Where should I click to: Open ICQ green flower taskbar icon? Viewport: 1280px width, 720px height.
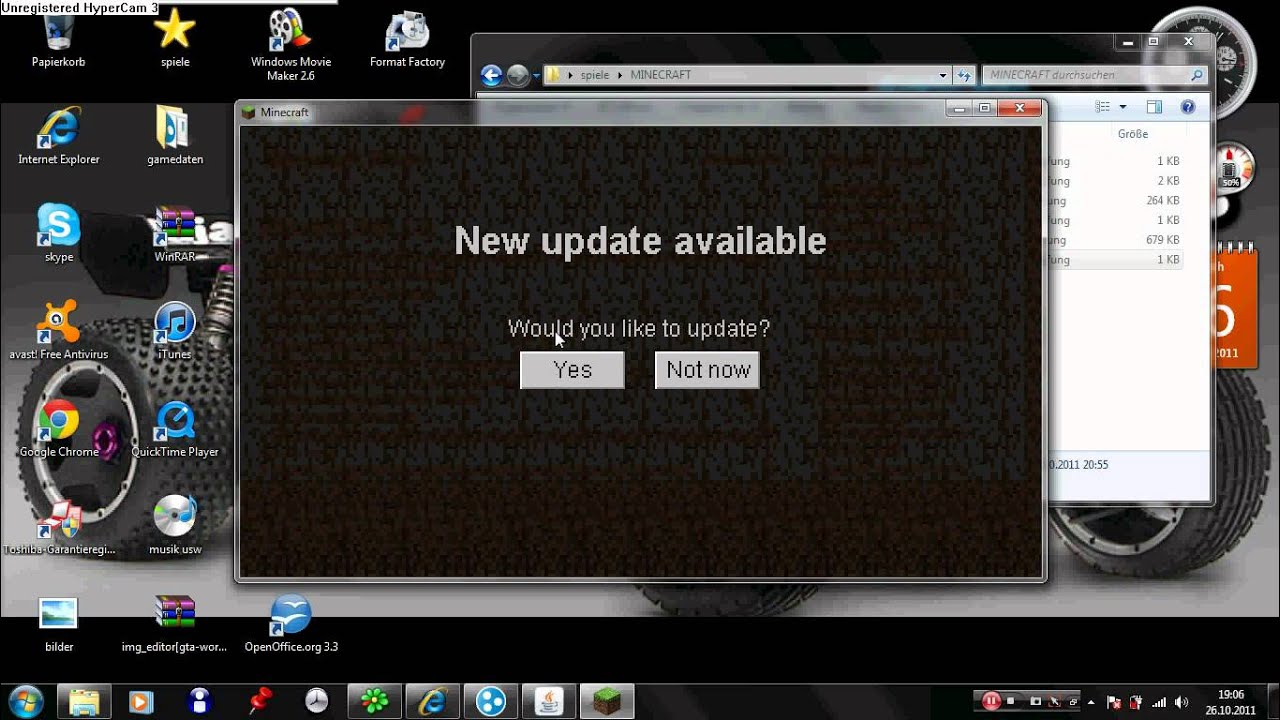375,700
